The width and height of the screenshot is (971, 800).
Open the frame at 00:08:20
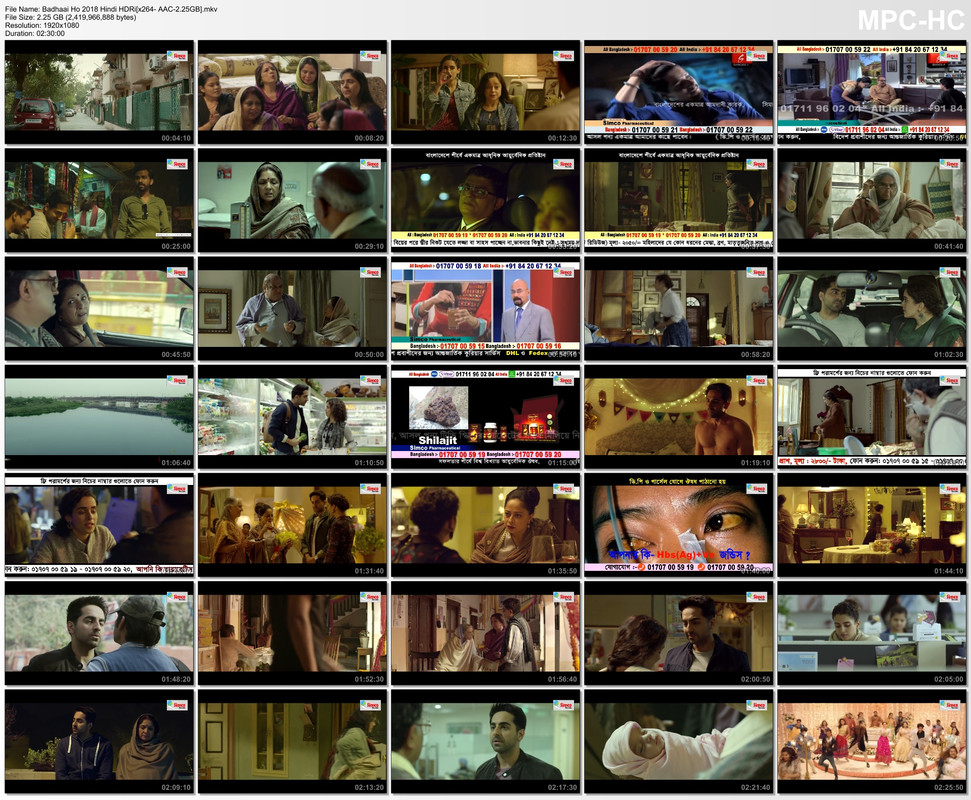click(x=292, y=92)
